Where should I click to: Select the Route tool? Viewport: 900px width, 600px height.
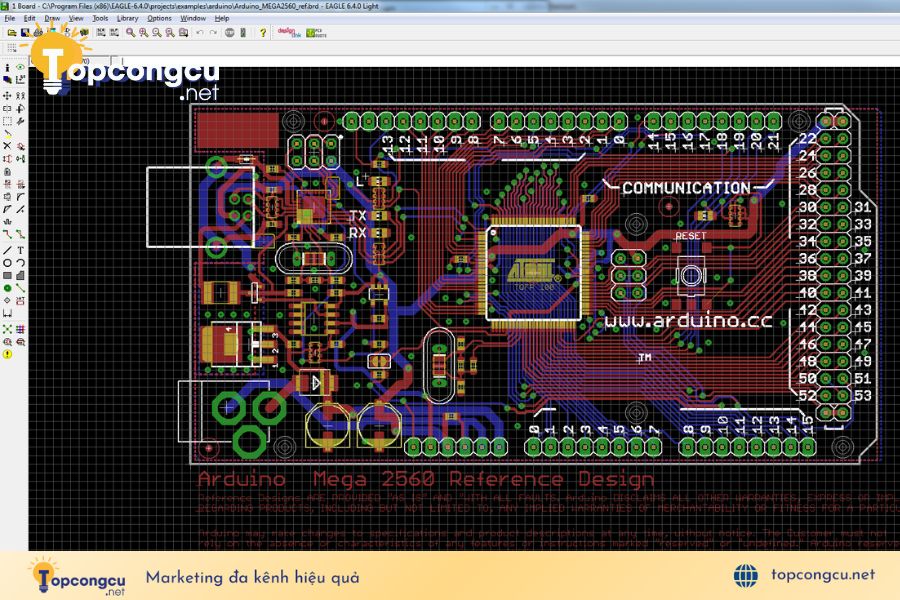[7, 234]
